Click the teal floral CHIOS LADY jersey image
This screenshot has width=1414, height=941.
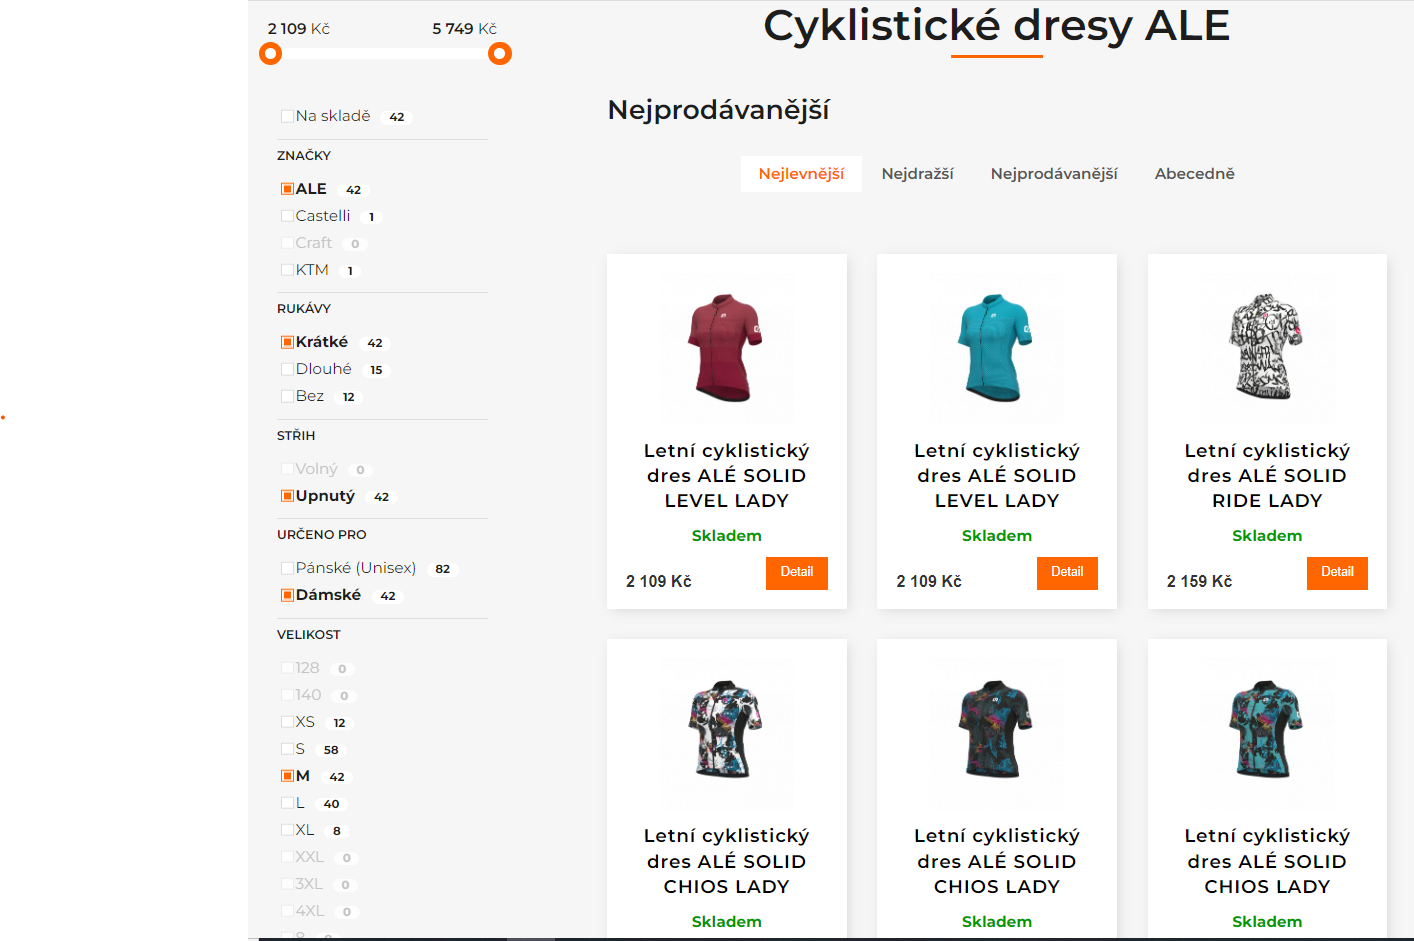pyautogui.click(x=1267, y=733)
